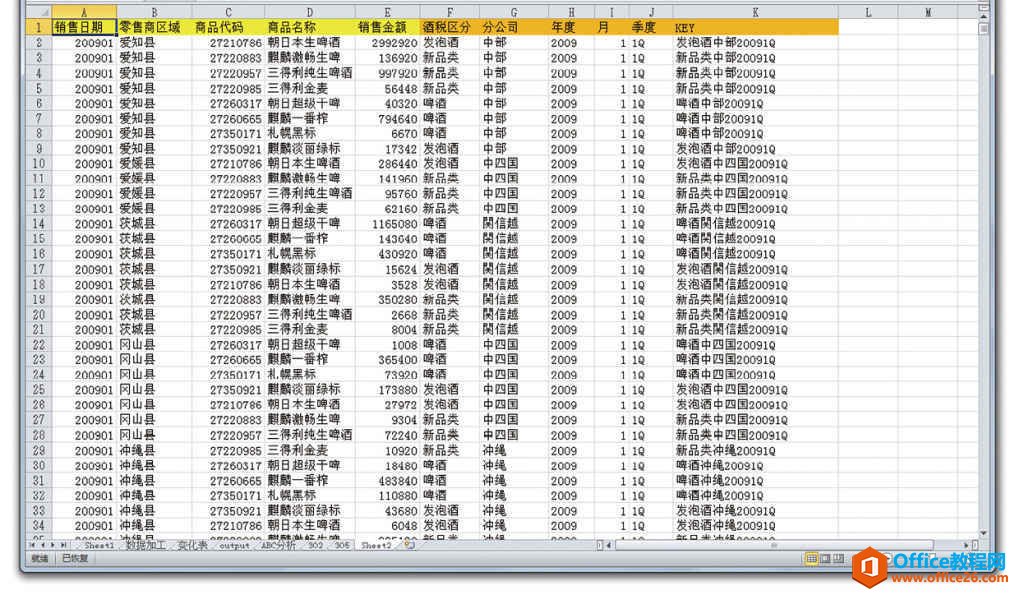Select 冲绳县 in row 29
This screenshot has width=1015, height=595.
point(154,451)
